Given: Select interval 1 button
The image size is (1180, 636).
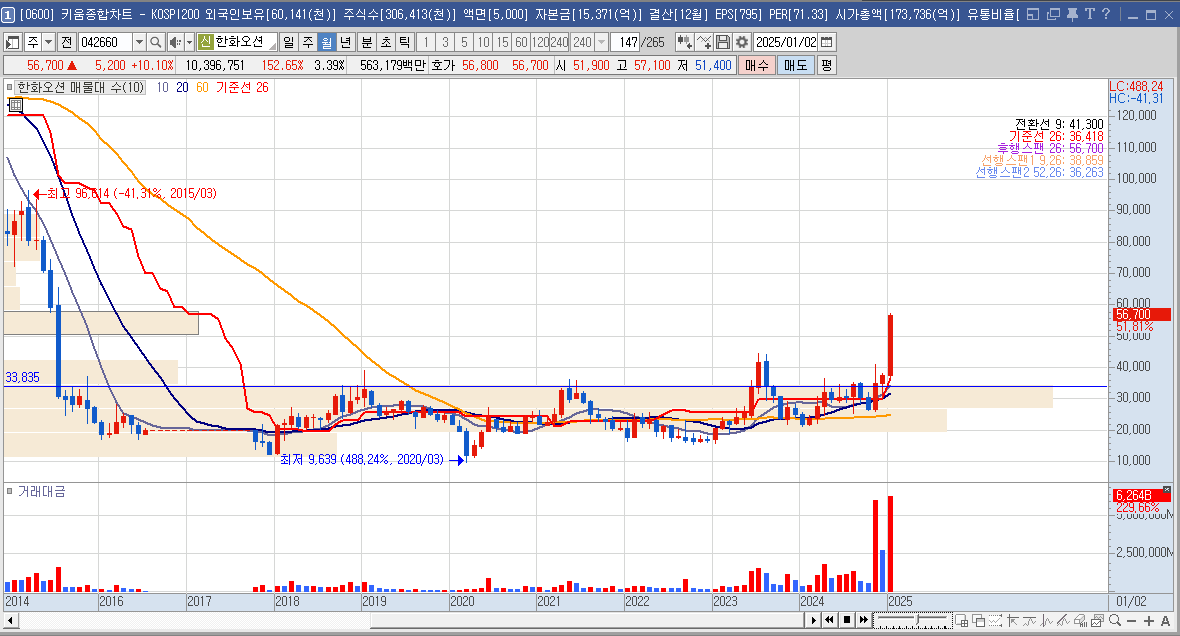Looking at the screenshot, I should [x=426, y=42].
